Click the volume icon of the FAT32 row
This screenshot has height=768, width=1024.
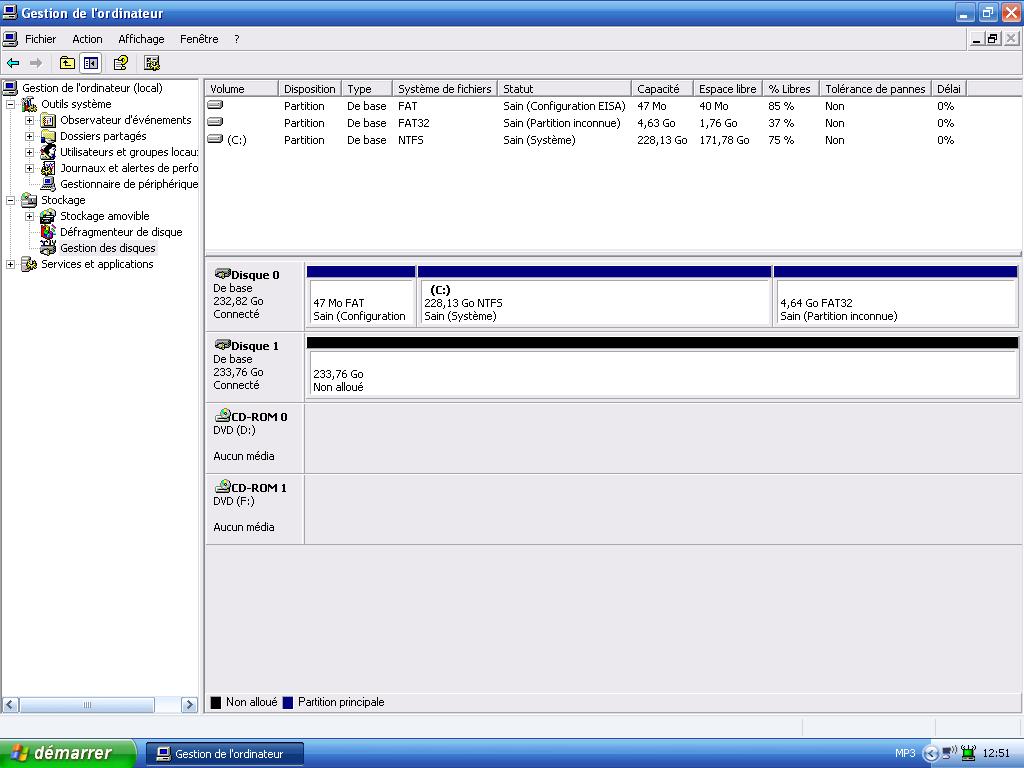pos(215,122)
